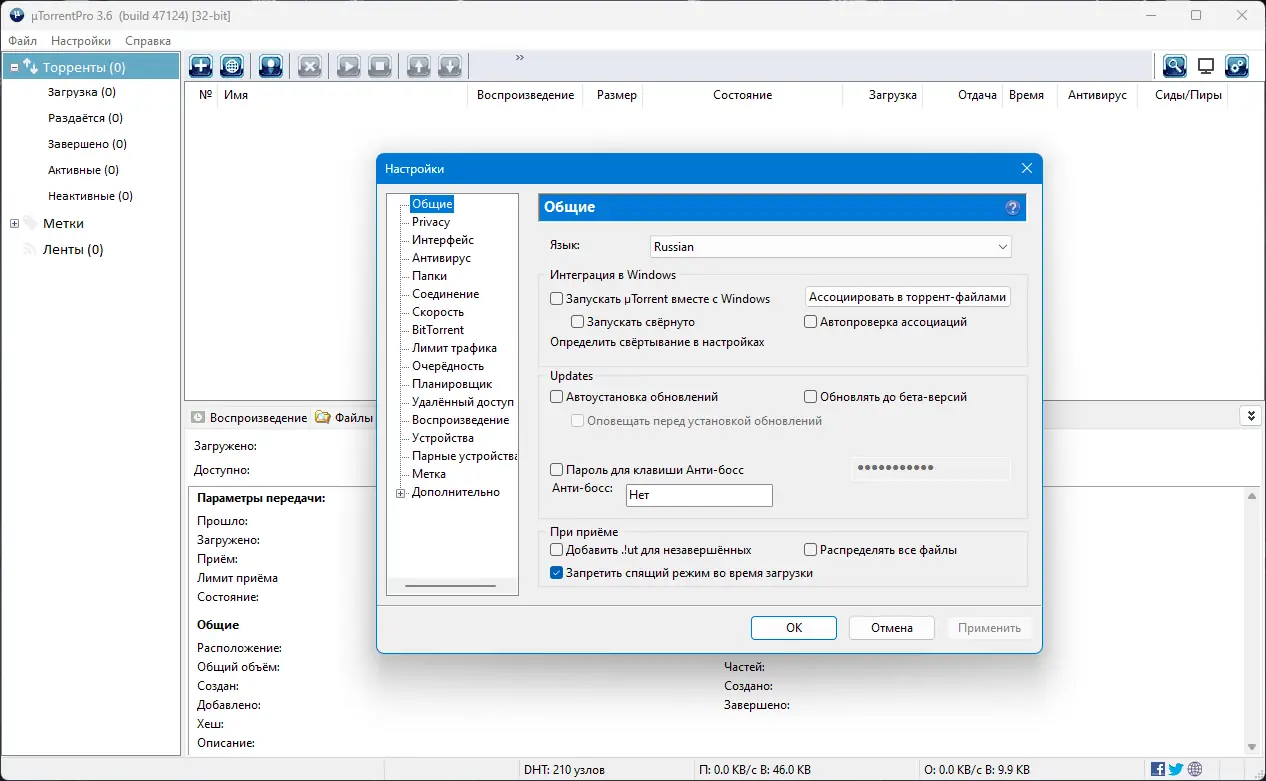
Task: Select Скорость settings category
Action: pos(438,312)
